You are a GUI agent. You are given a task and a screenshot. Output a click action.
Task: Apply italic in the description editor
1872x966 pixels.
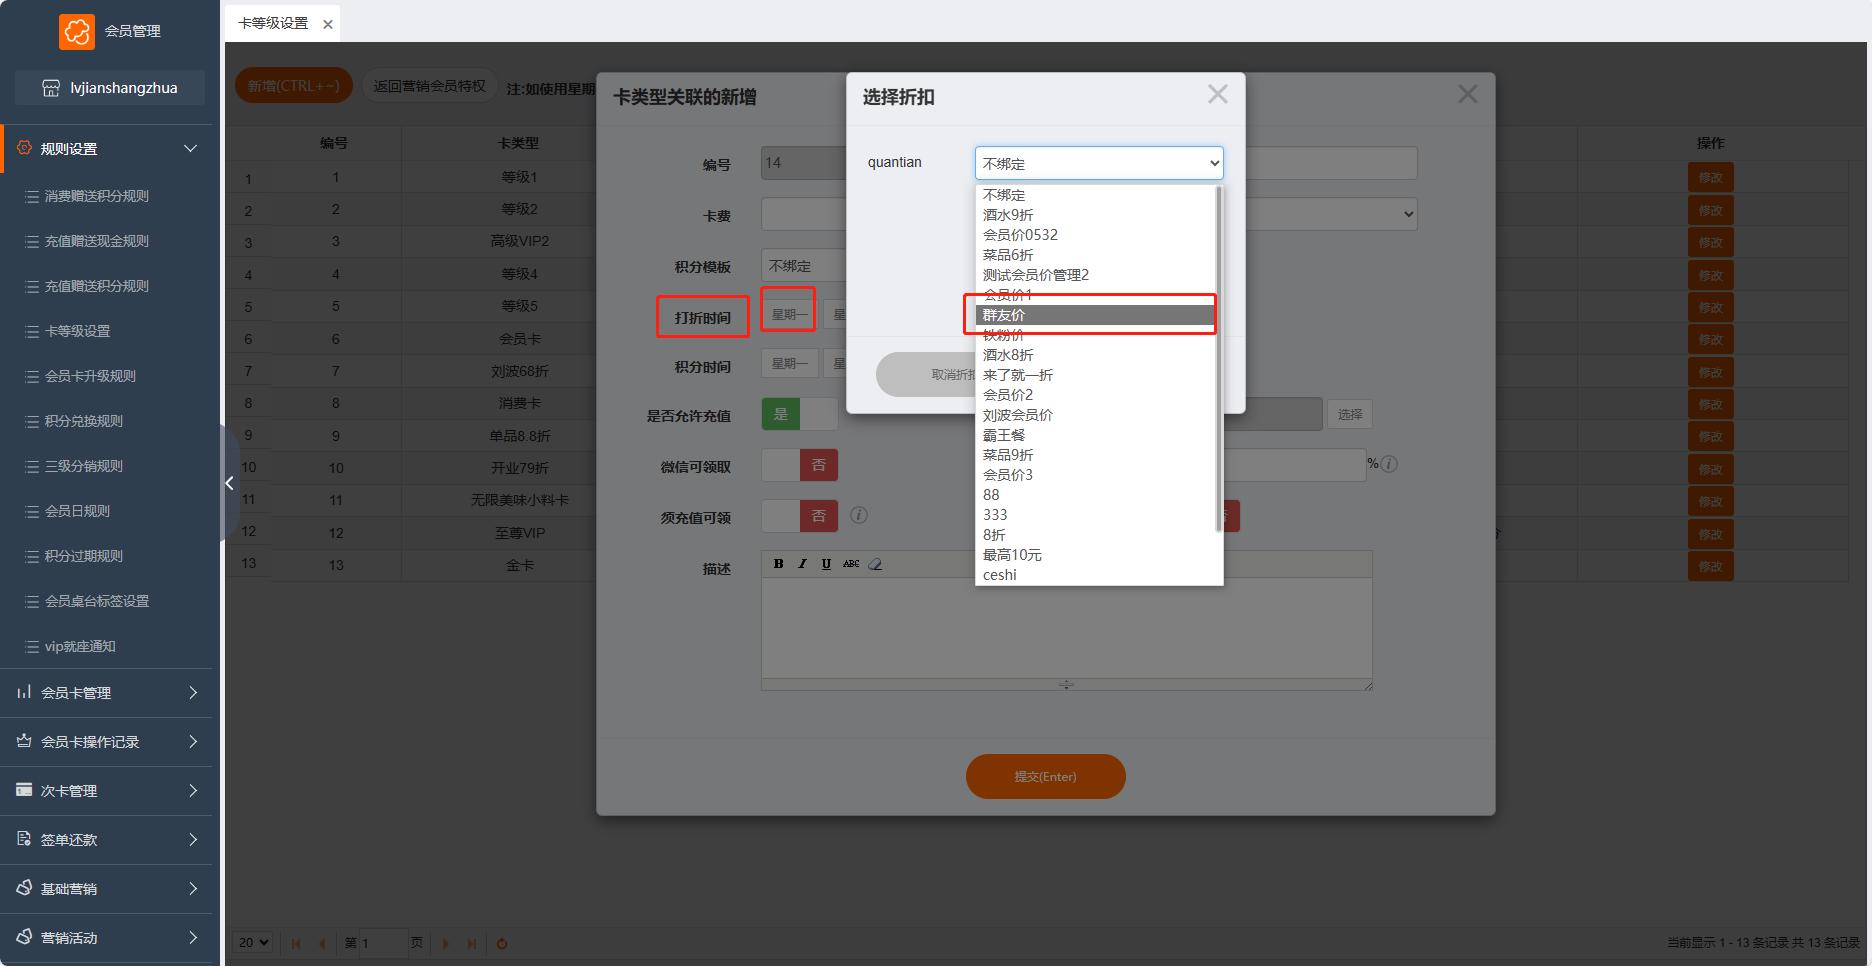pyautogui.click(x=802, y=564)
